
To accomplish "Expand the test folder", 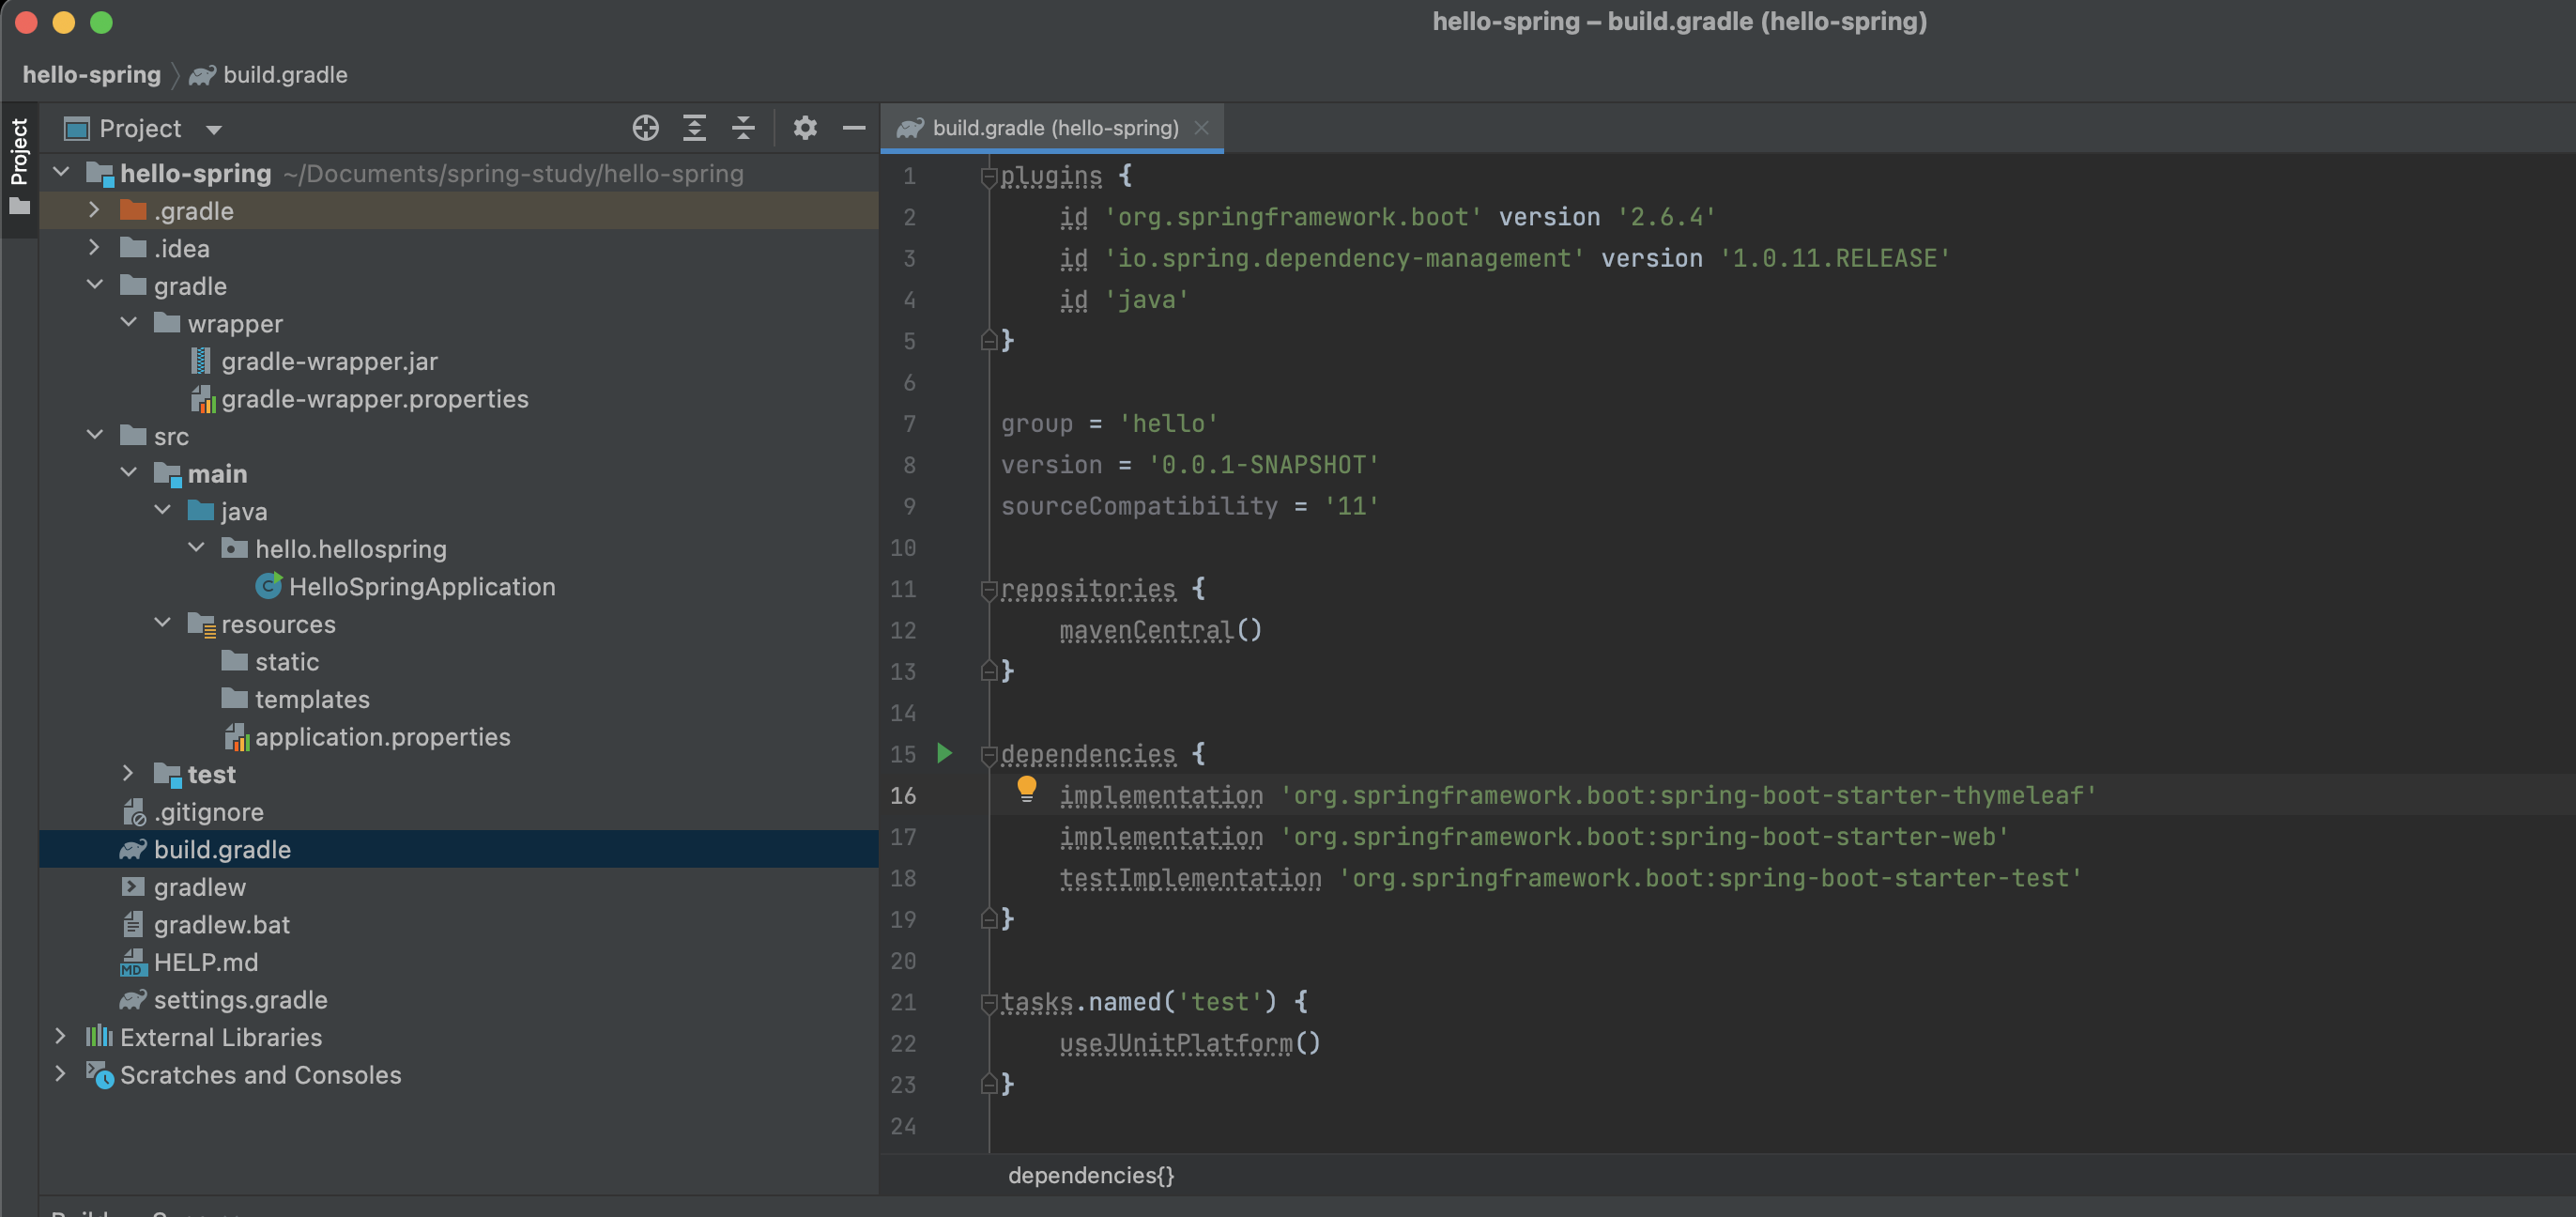I will tap(128, 773).
